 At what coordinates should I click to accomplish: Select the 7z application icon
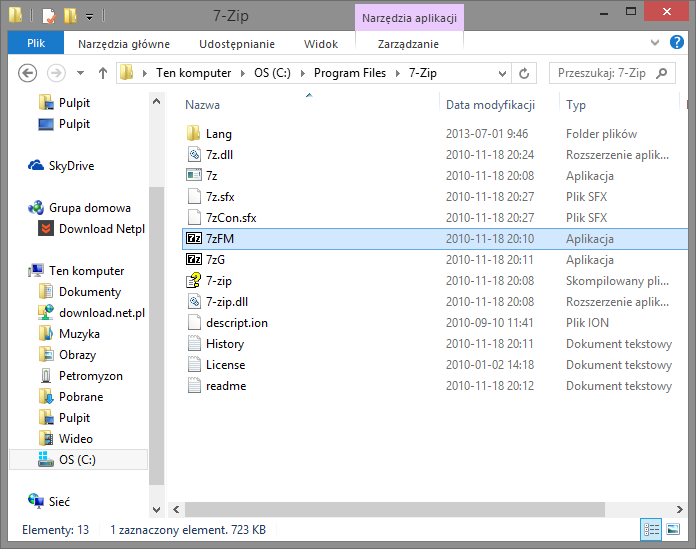[x=194, y=175]
